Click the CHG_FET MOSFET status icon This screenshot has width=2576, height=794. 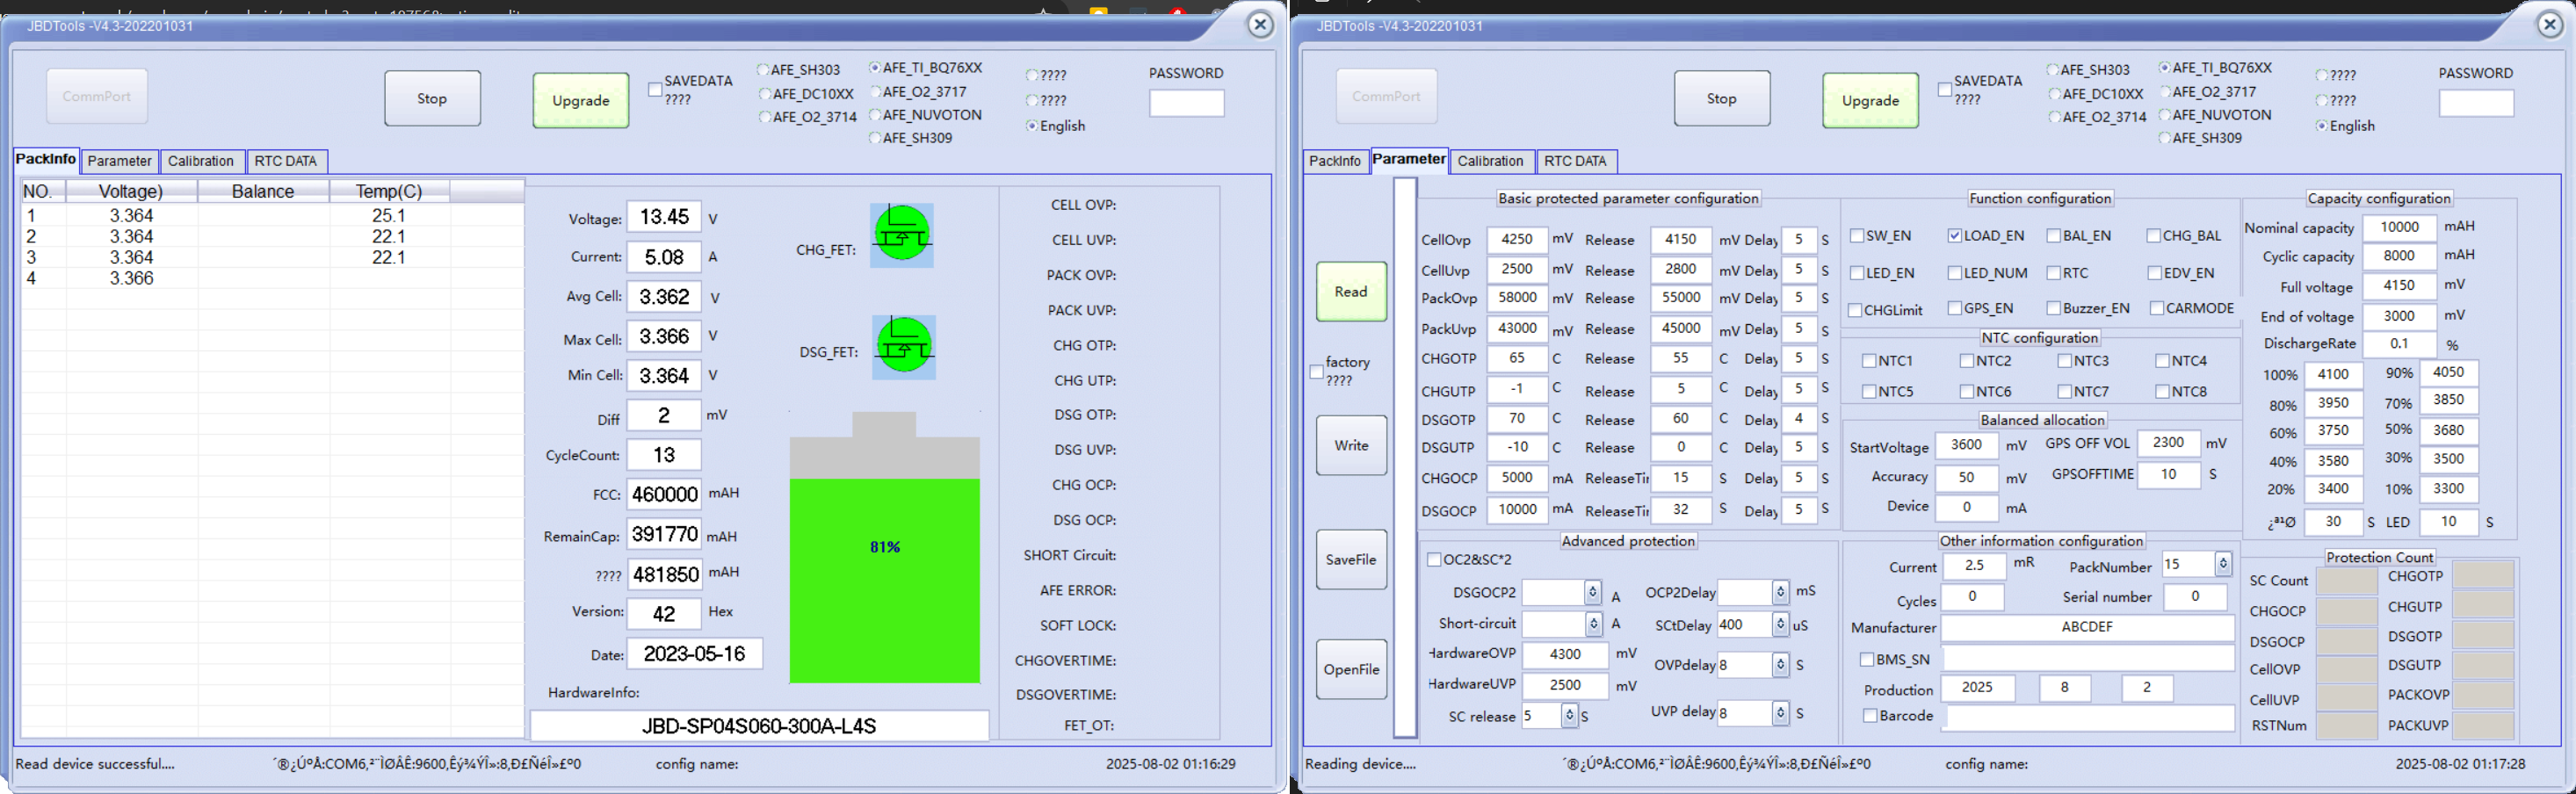[901, 235]
